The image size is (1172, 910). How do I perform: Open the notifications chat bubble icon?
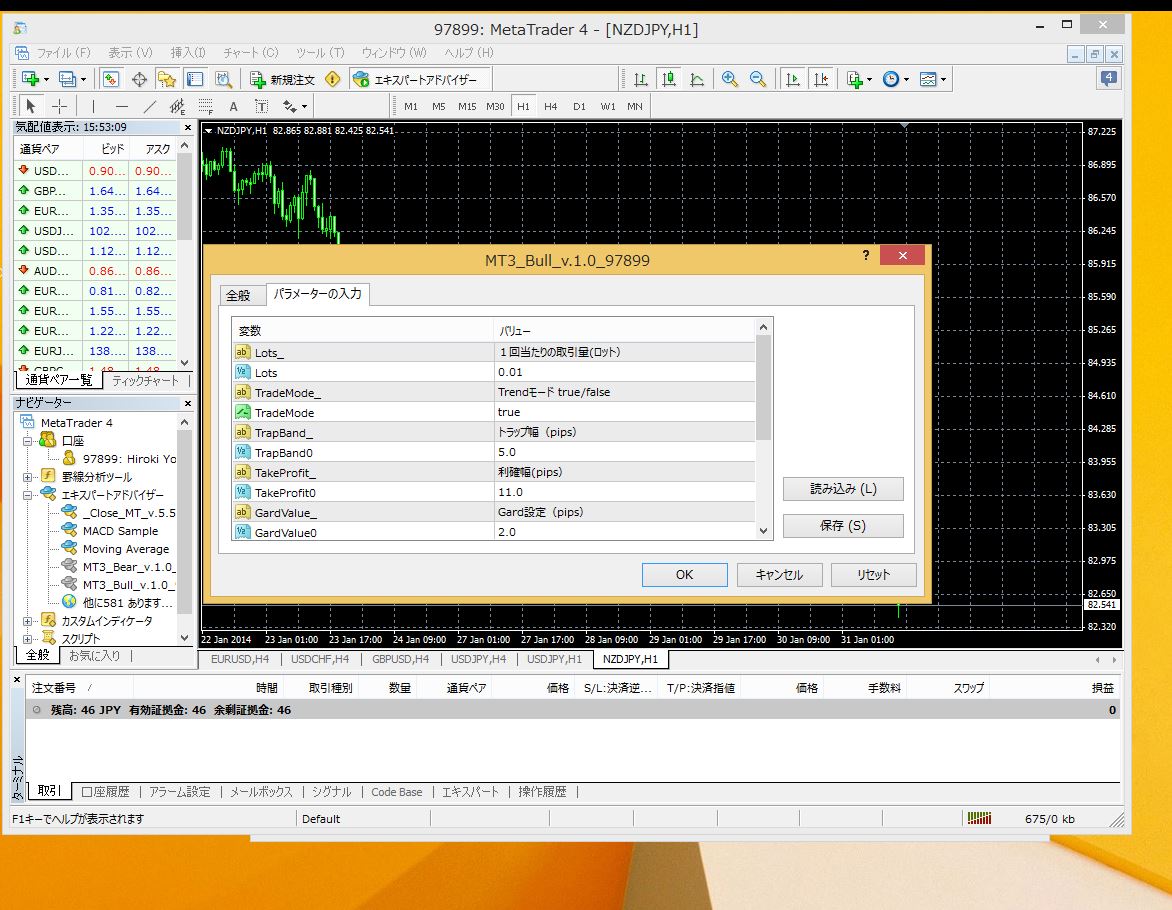click(1109, 78)
